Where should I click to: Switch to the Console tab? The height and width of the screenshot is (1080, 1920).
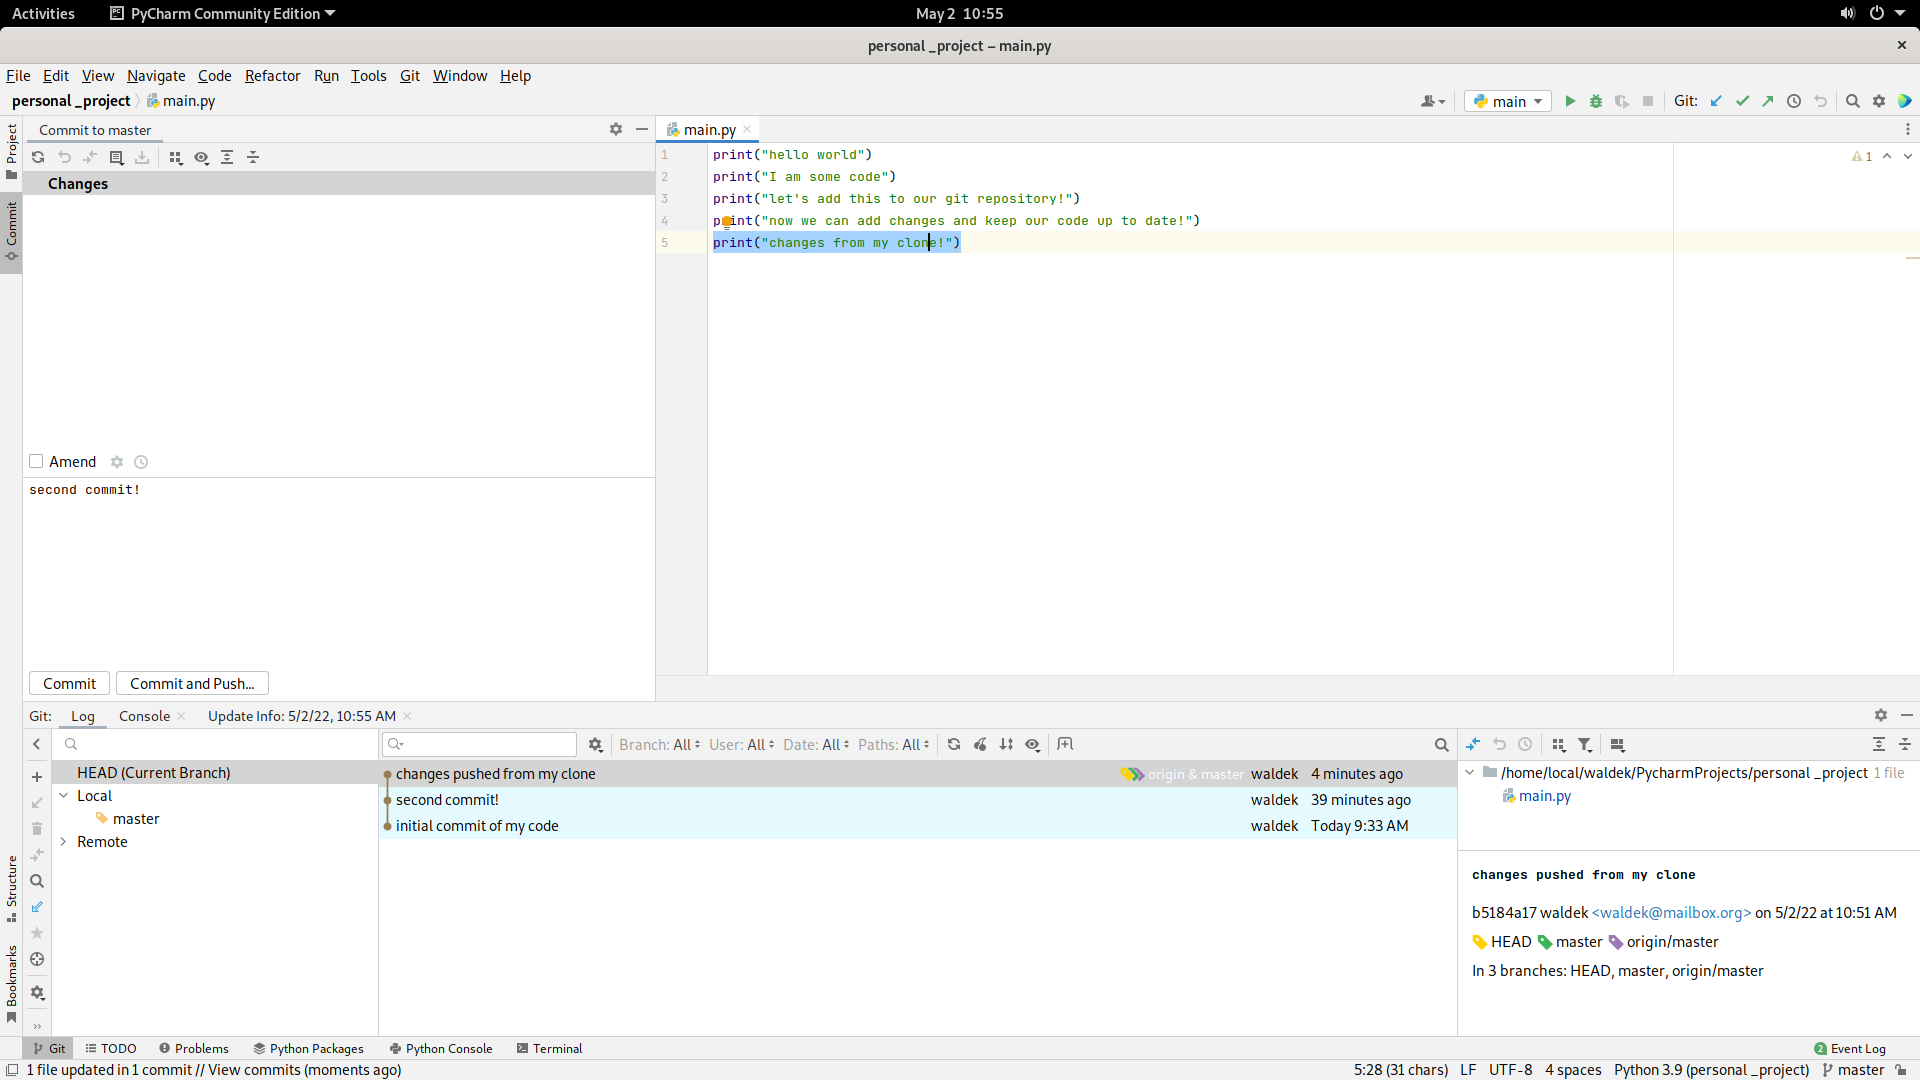point(145,716)
